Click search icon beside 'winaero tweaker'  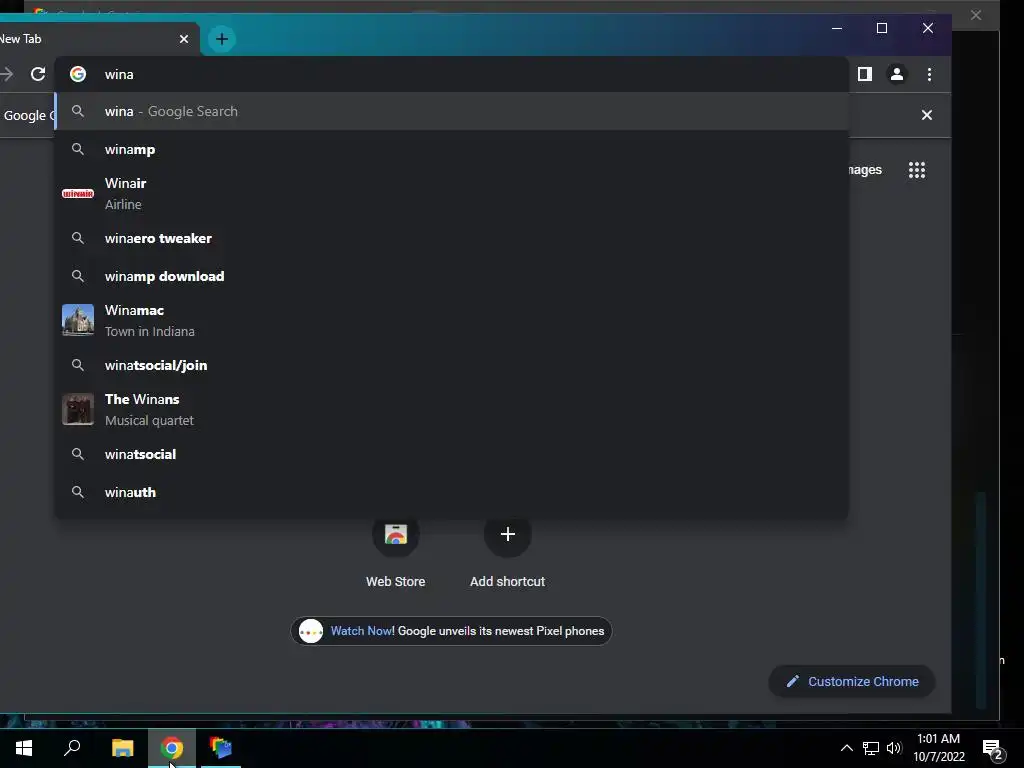tap(78, 238)
